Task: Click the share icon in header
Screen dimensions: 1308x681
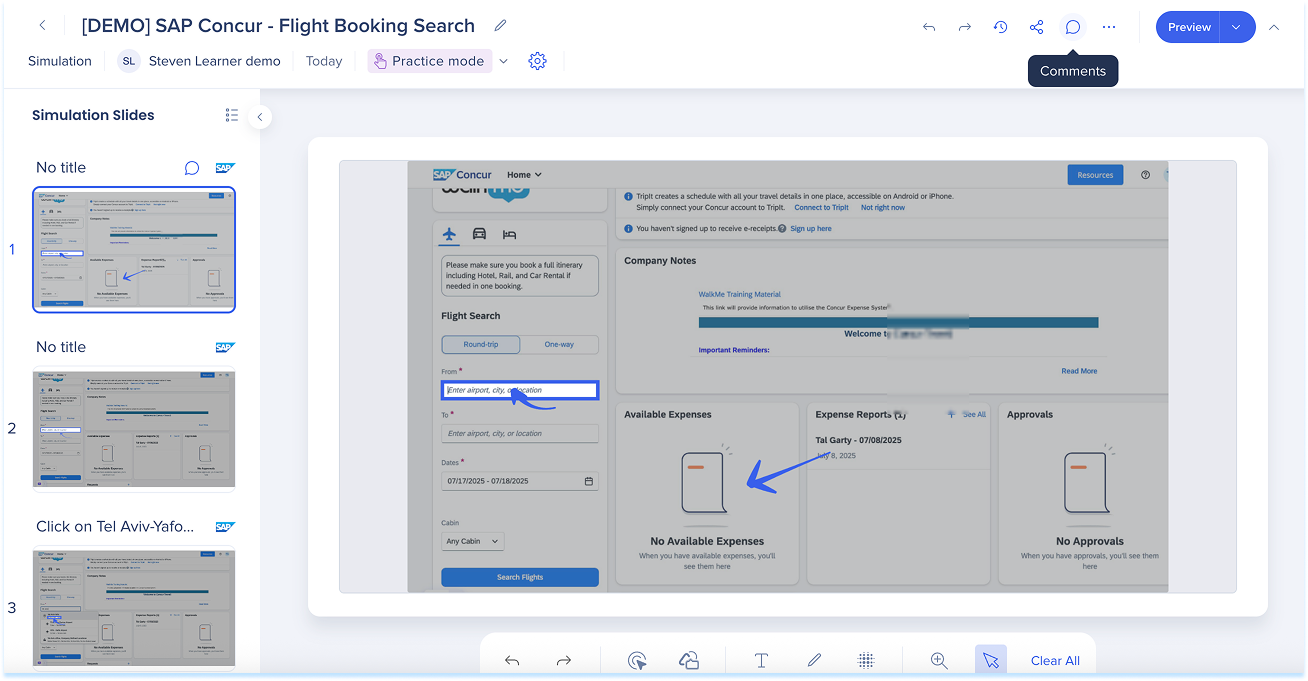Action: (1036, 27)
